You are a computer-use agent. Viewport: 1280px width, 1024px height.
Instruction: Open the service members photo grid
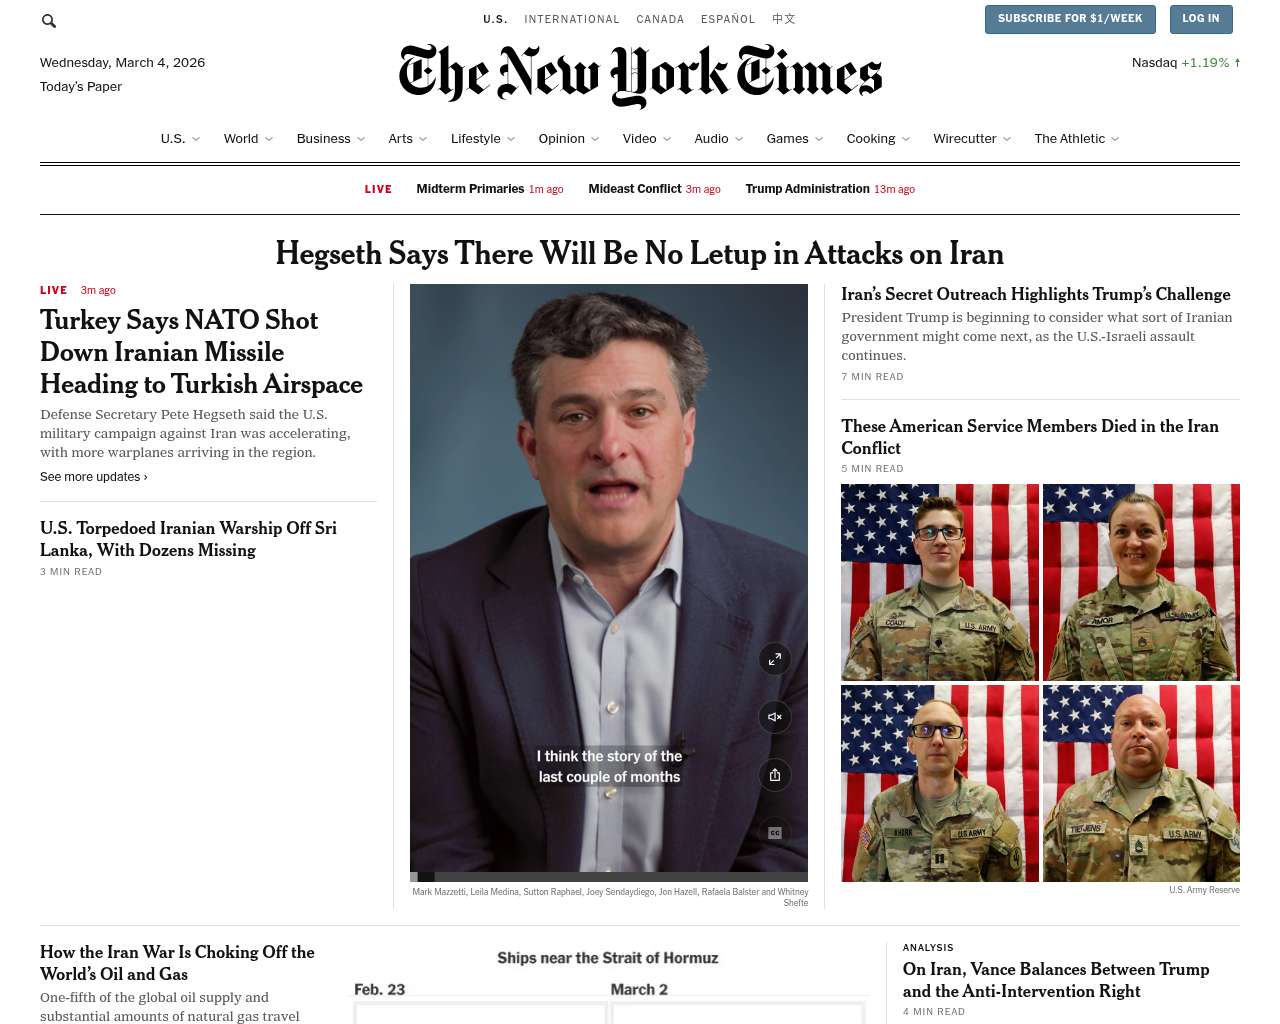[x=1040, y=683]
